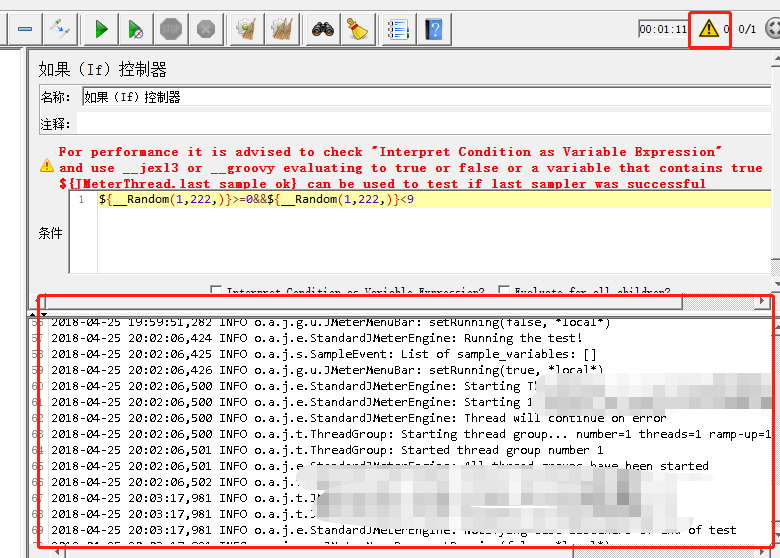Open Help with question mark book icon
The height and width of the screenshot is (558, 780).
(434, 29)
